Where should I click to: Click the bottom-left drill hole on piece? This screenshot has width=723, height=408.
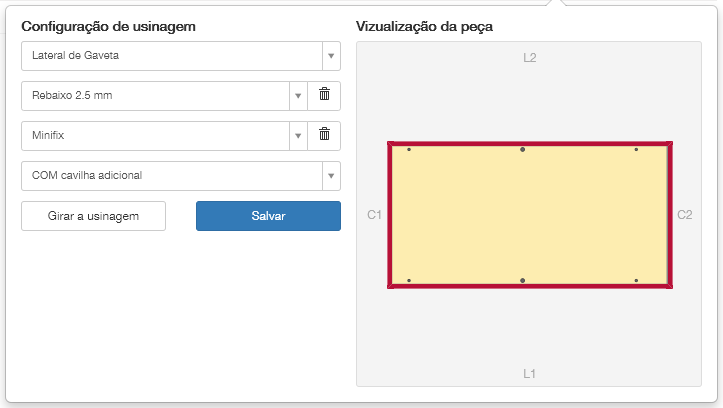[x=409, y=281]
